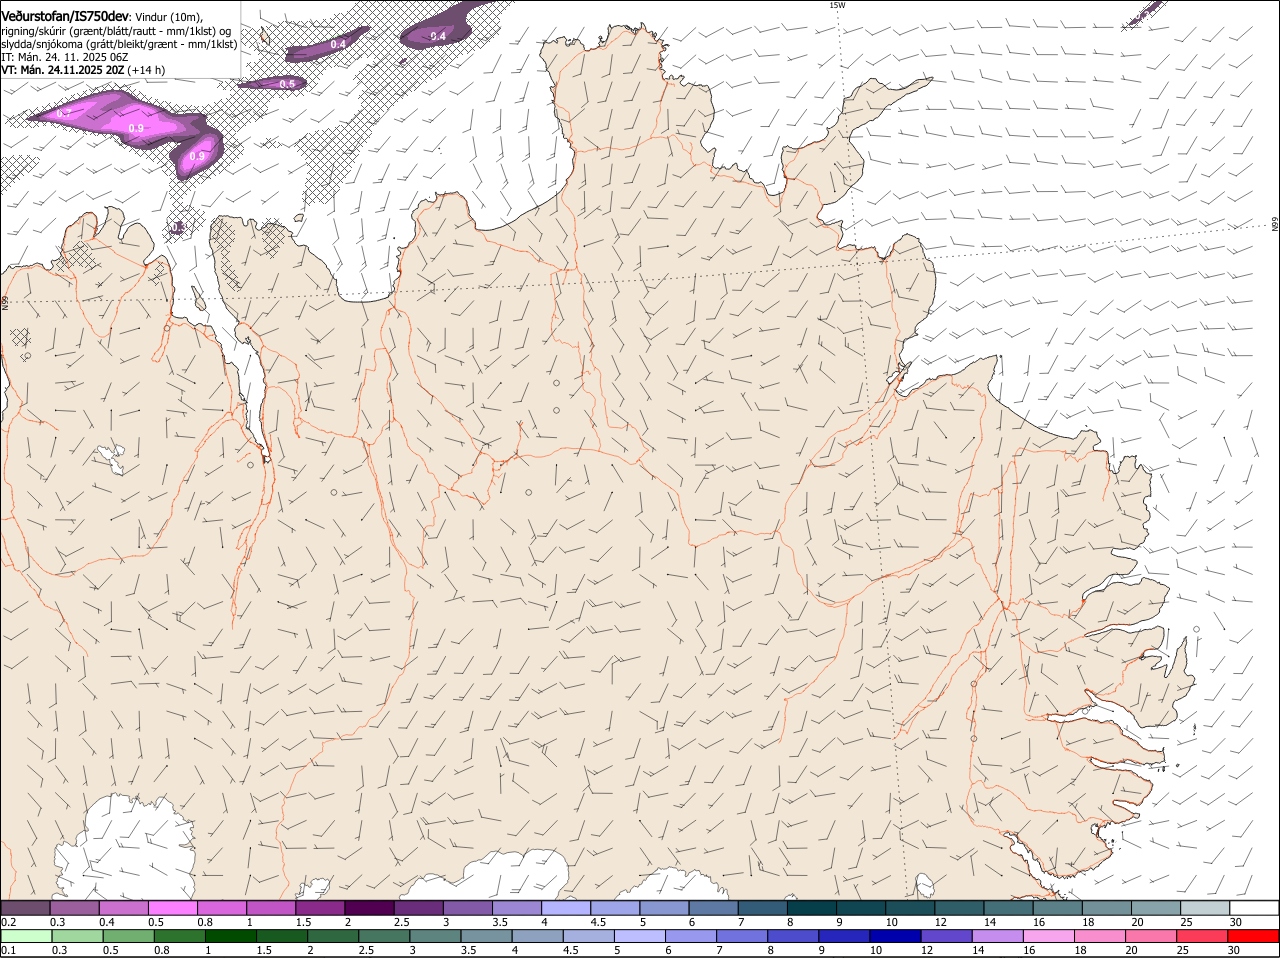The image size is (1280, 958).
Task: Pick the violet 12 swatch in lower legend
Action: tap(947, 936)
